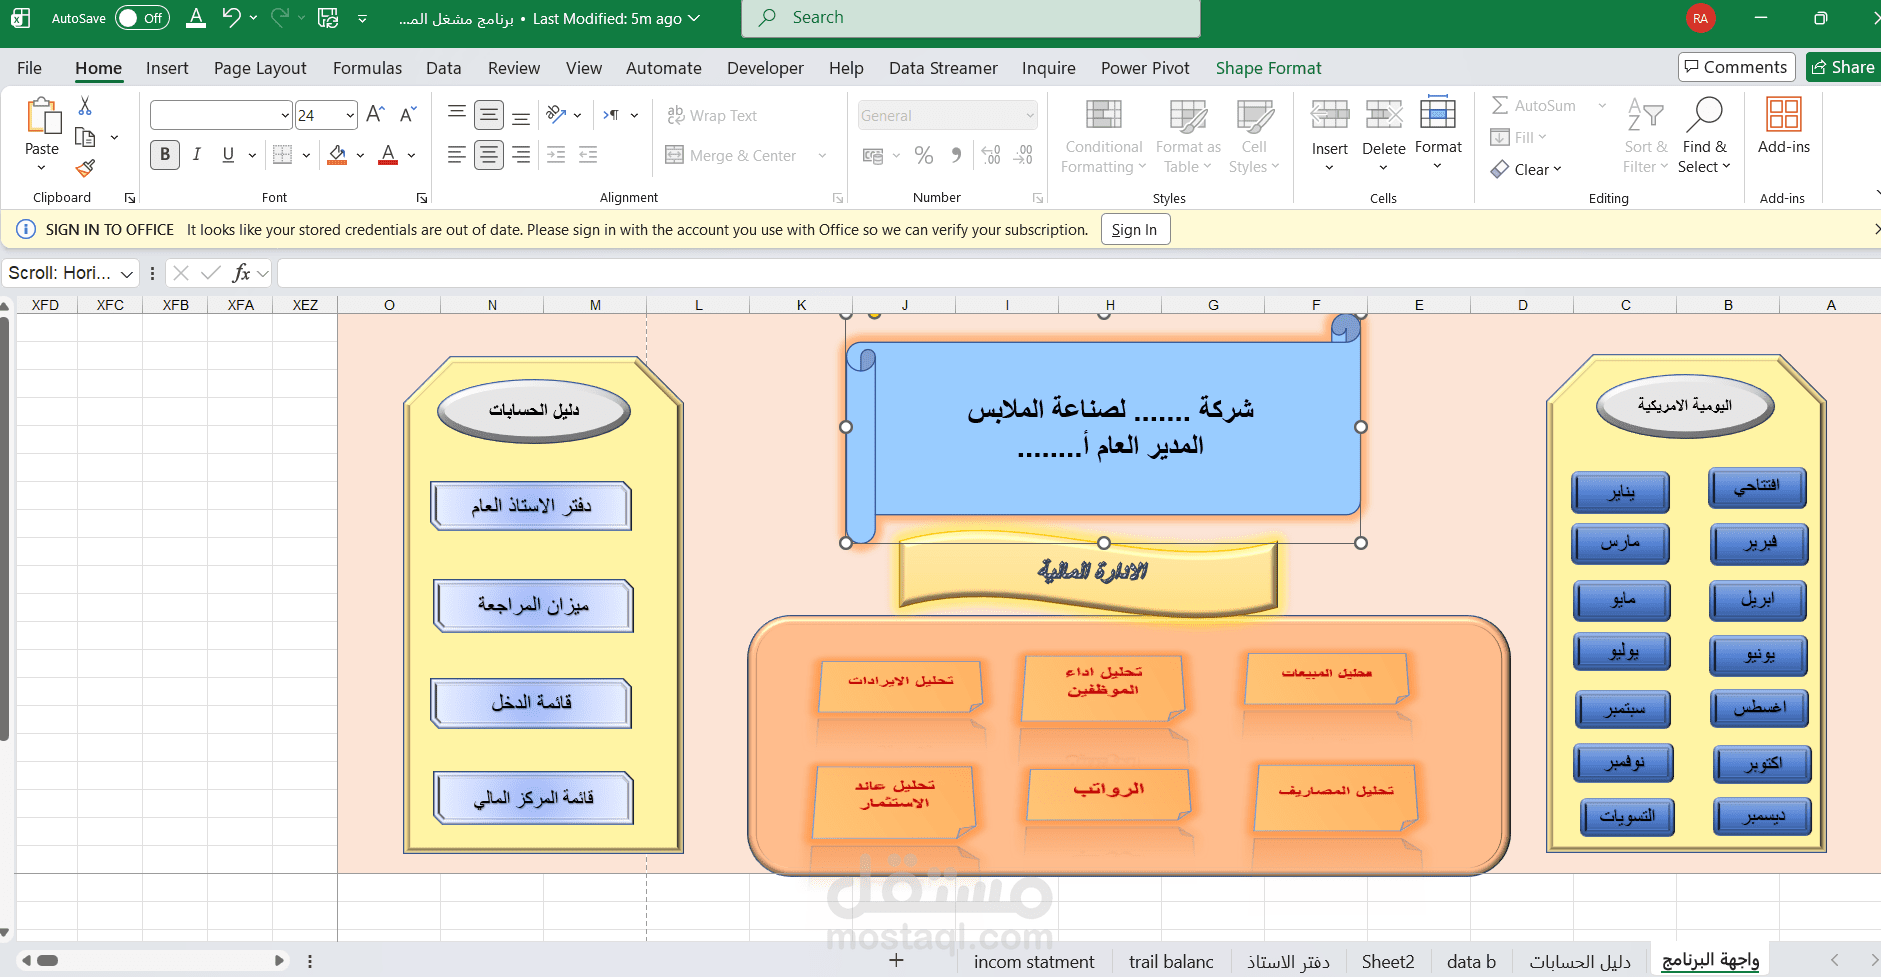Click the Search box
The image size is (1881, 977).
click(970, 18)
